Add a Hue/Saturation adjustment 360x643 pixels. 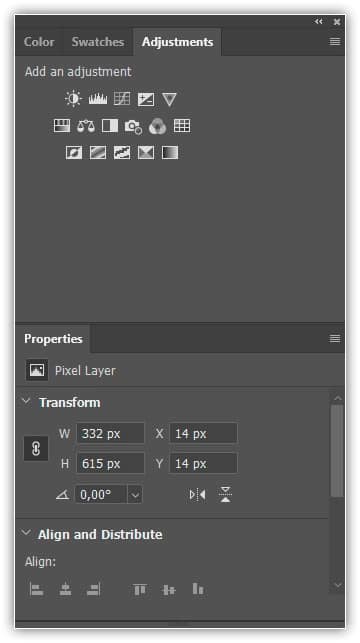pos(62,126)
